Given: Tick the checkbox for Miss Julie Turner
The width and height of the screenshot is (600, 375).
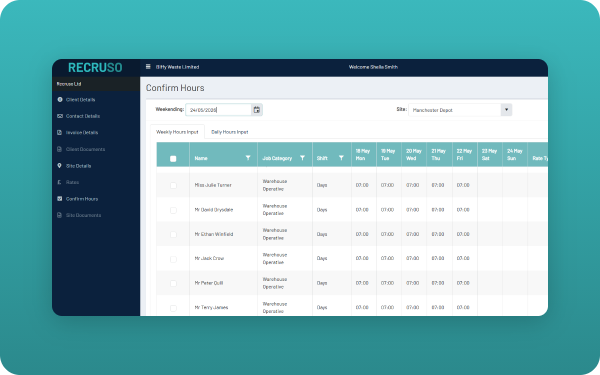Looking at the screenshot, I should (173, 185).
